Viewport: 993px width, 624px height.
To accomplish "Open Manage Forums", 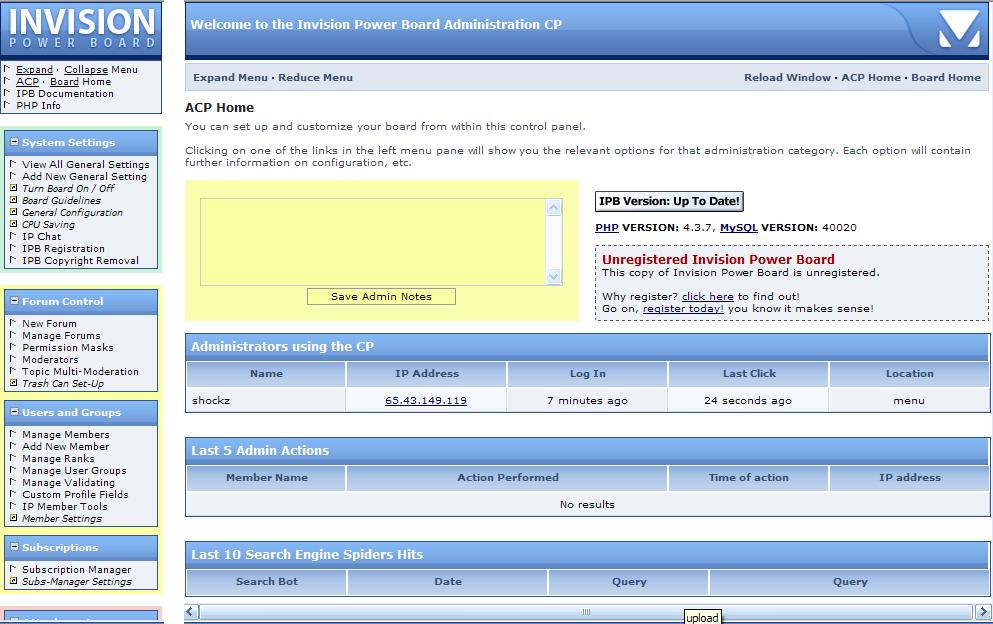I will point(61,336).
